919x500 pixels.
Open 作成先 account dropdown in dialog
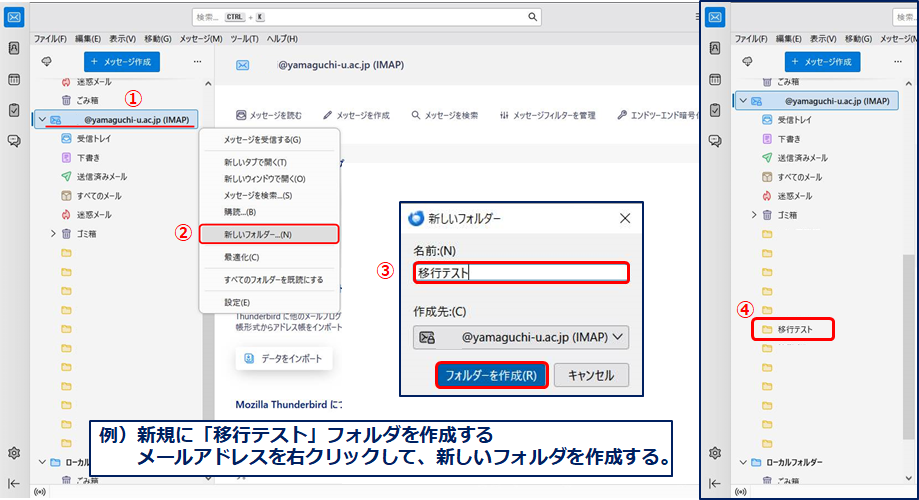pos(521,338)
